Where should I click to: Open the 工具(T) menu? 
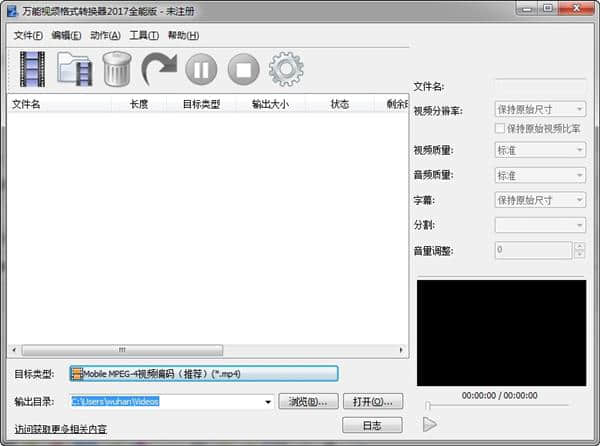144,36
